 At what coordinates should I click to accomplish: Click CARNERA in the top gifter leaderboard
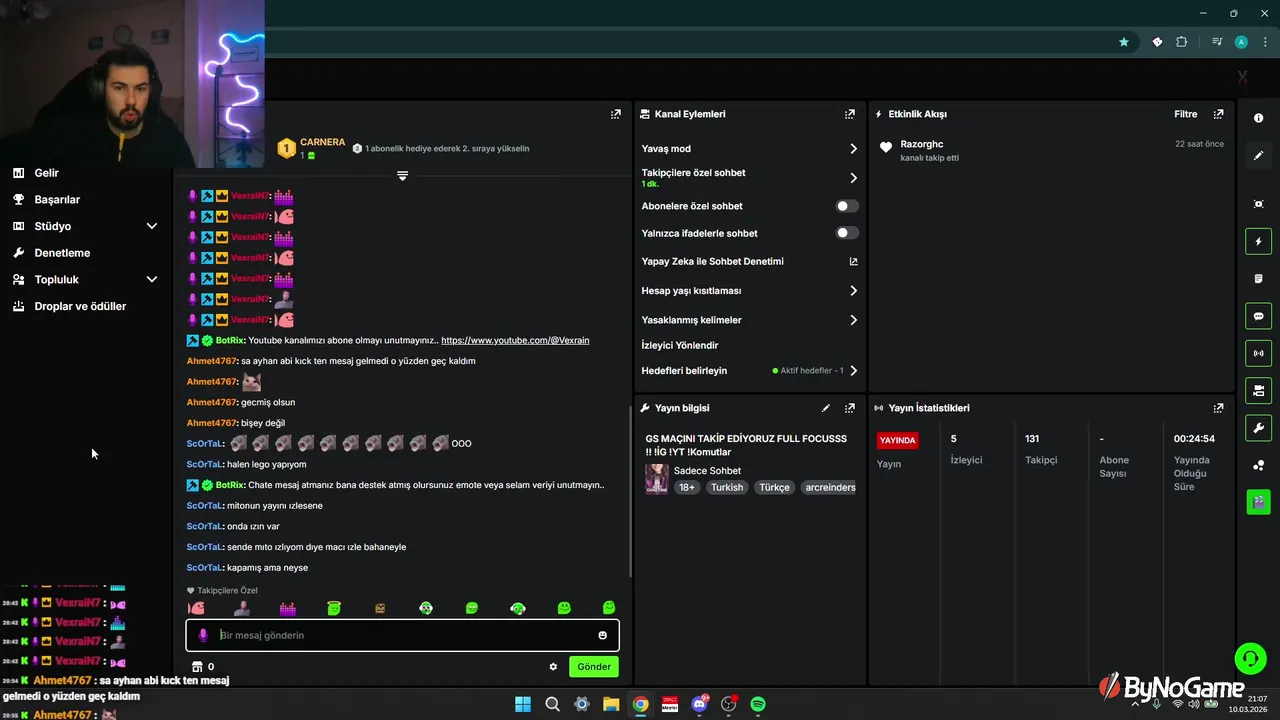pos(322,142)
